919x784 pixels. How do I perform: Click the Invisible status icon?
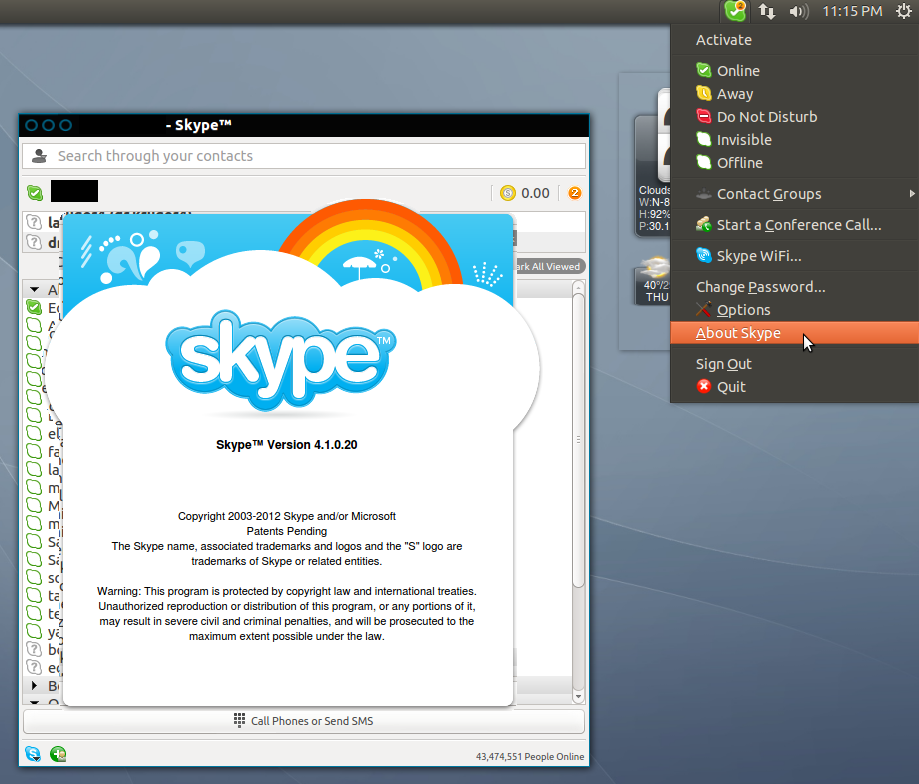pos(703,139)
